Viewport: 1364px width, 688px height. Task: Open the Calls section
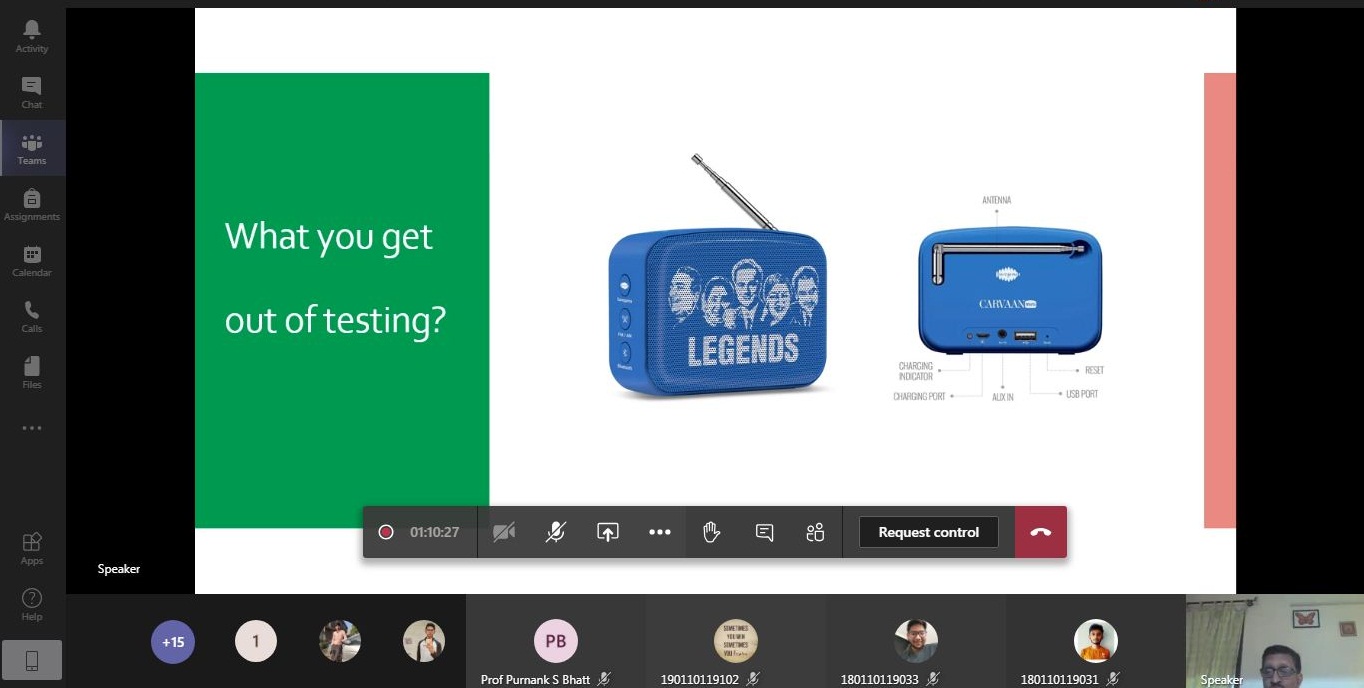coord(32,316)
